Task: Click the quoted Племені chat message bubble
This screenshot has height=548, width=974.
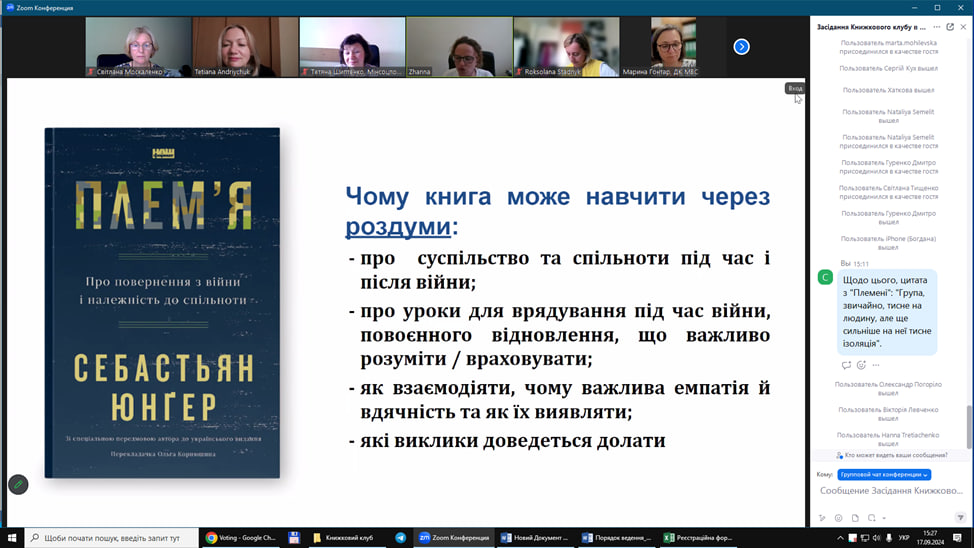Action: tap(886, 312)
